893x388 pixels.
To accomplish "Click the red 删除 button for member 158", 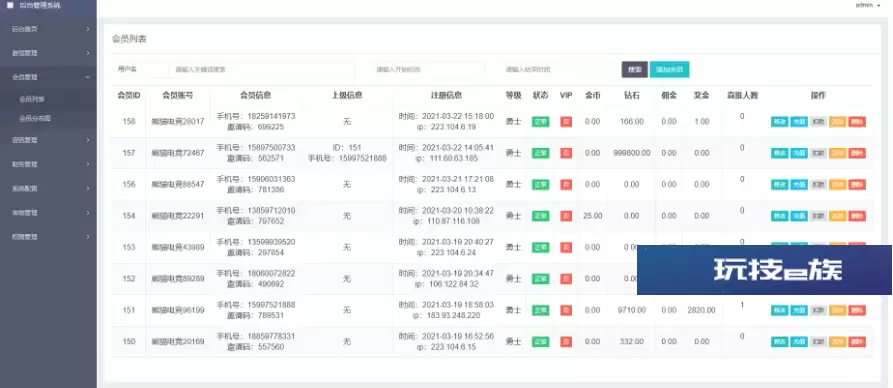I will pyautogui.click(x=857, y=122).
